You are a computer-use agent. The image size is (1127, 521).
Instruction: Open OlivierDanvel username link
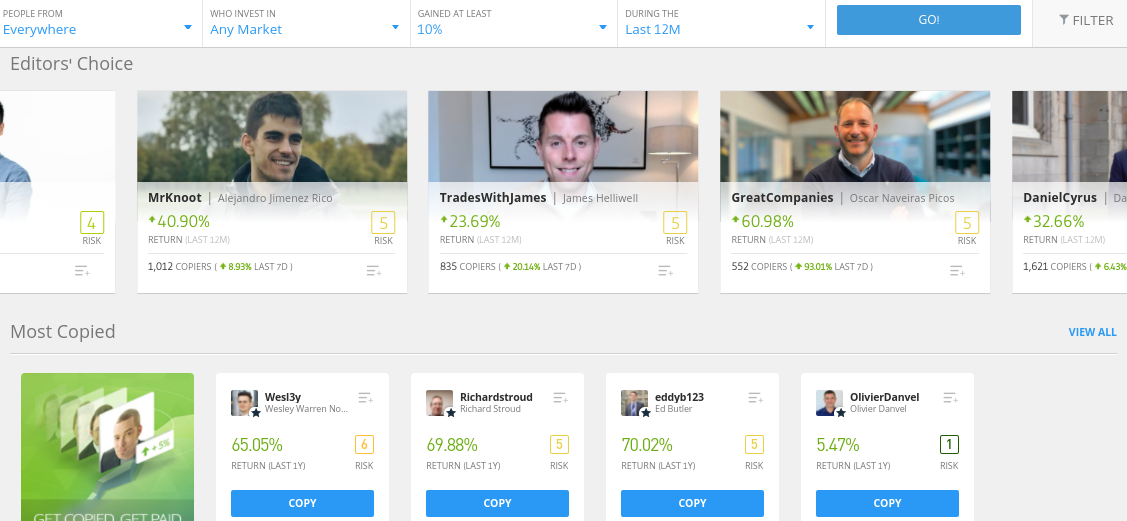884,397
